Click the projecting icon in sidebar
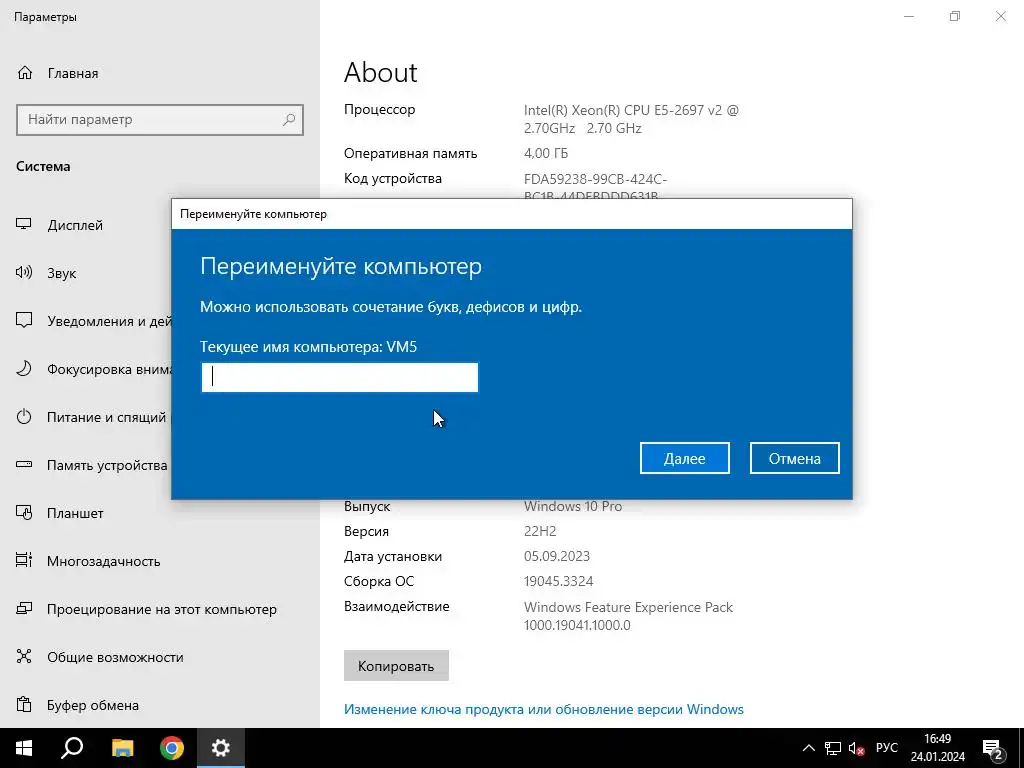This screenshot has width=1024, height=768. point(24,608)
